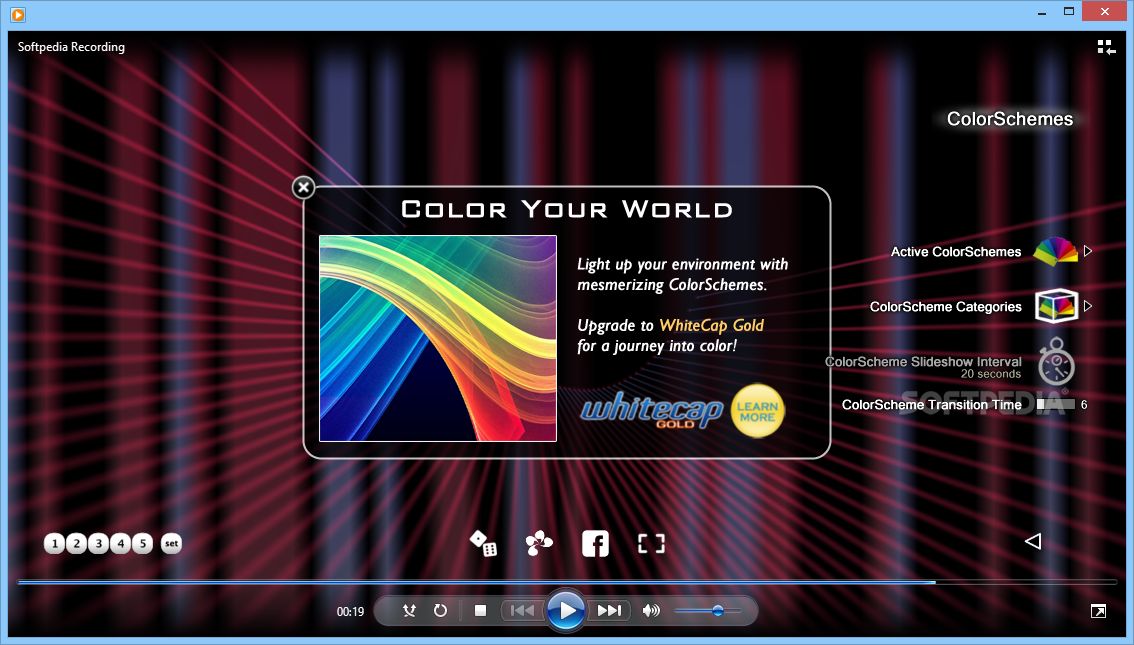The height and width of the screenshot is (645, 1134).
Task: Load preset 1
Action: tap(54, 543)
